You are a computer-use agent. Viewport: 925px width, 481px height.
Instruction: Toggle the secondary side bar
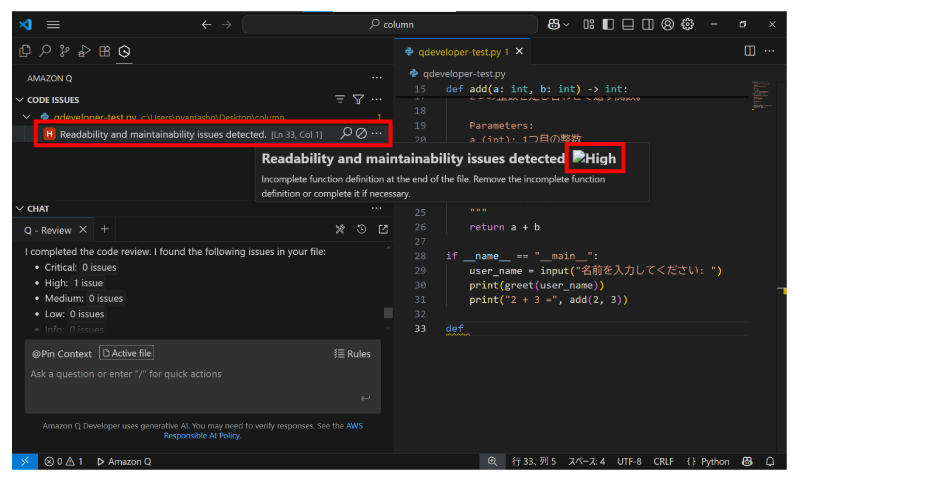click(x=648, y=24)
